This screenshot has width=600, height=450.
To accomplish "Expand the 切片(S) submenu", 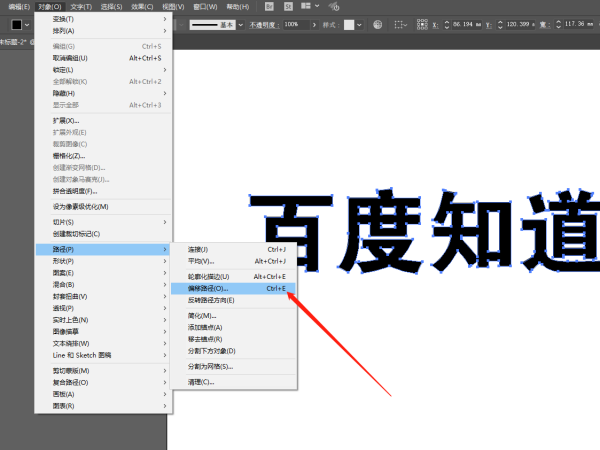I will click(x=103, y=222).
